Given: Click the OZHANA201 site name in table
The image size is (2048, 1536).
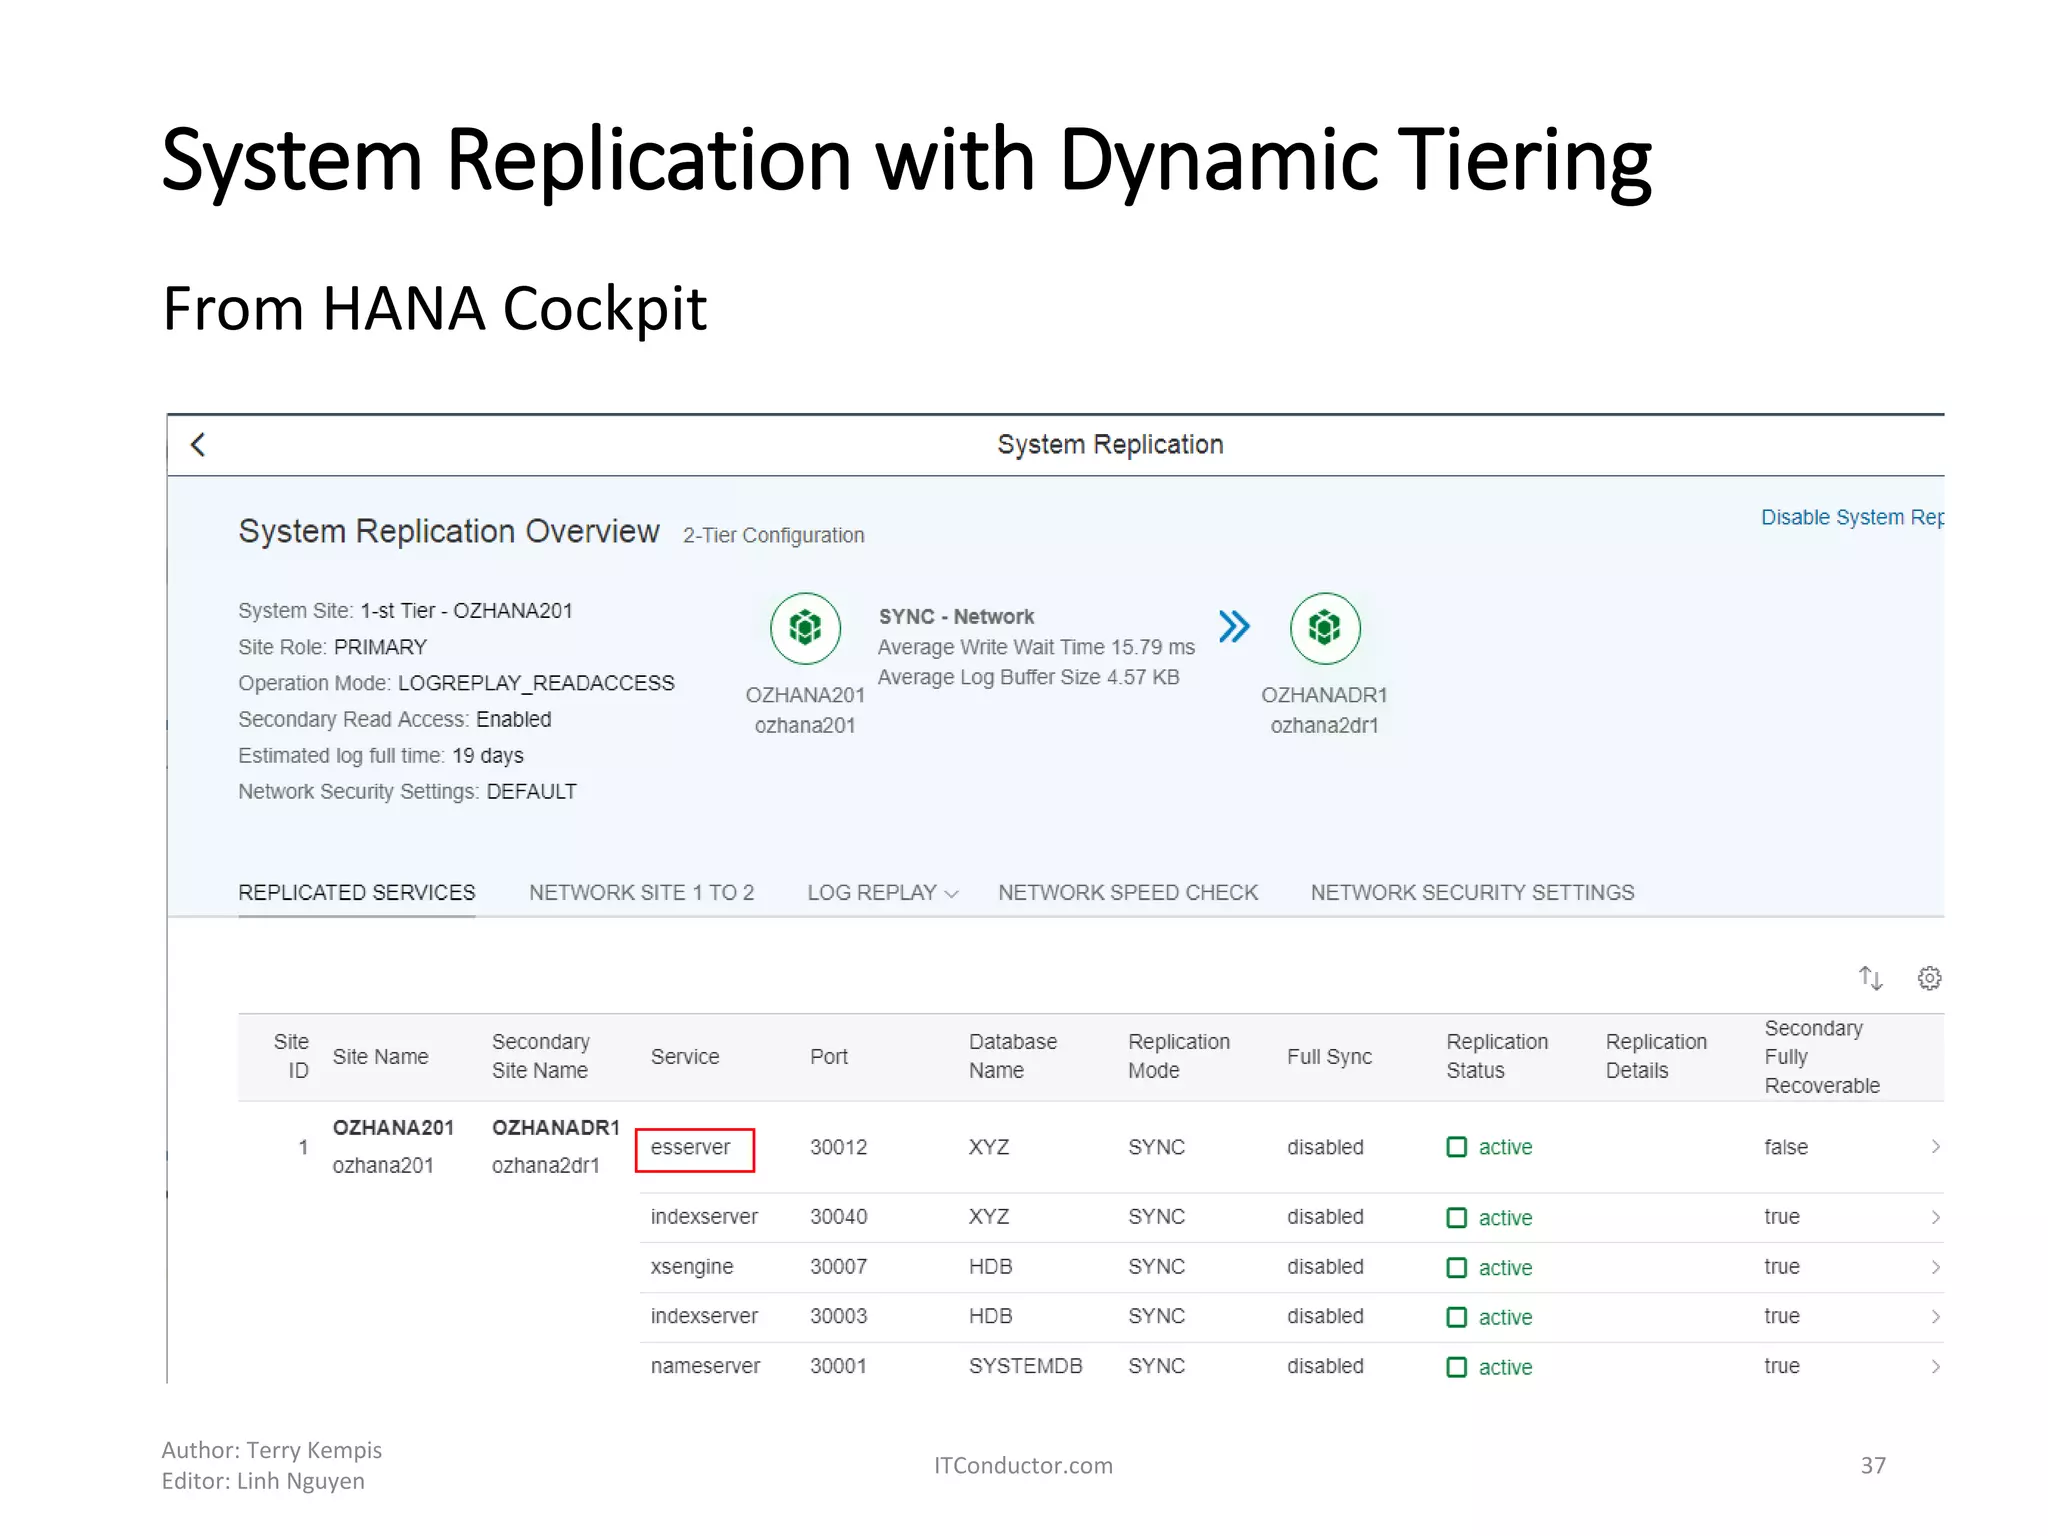Looking at the screenshot, I should coord(393,1128).
